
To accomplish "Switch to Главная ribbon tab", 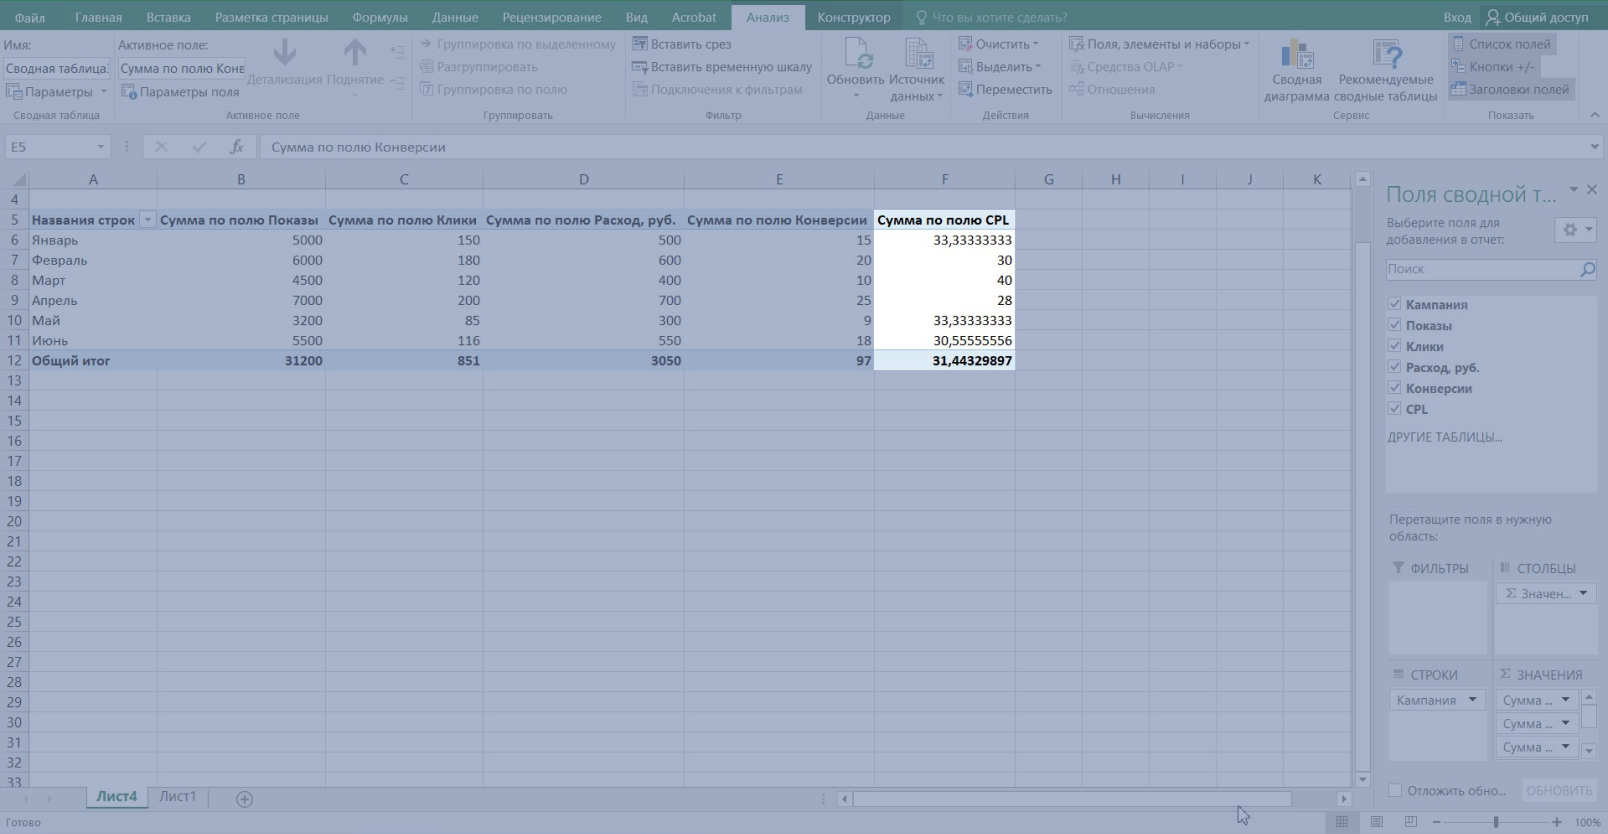I will coord(98,17).
